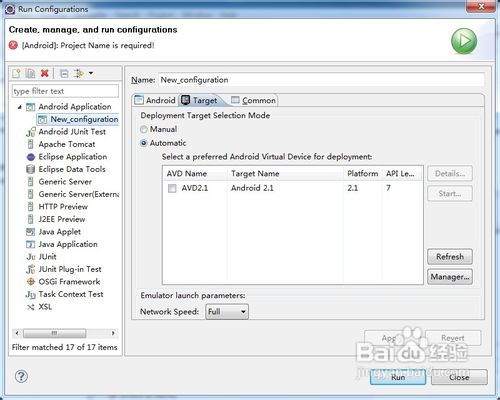Click the HTTP Preview icon

(x=30, y=207)
